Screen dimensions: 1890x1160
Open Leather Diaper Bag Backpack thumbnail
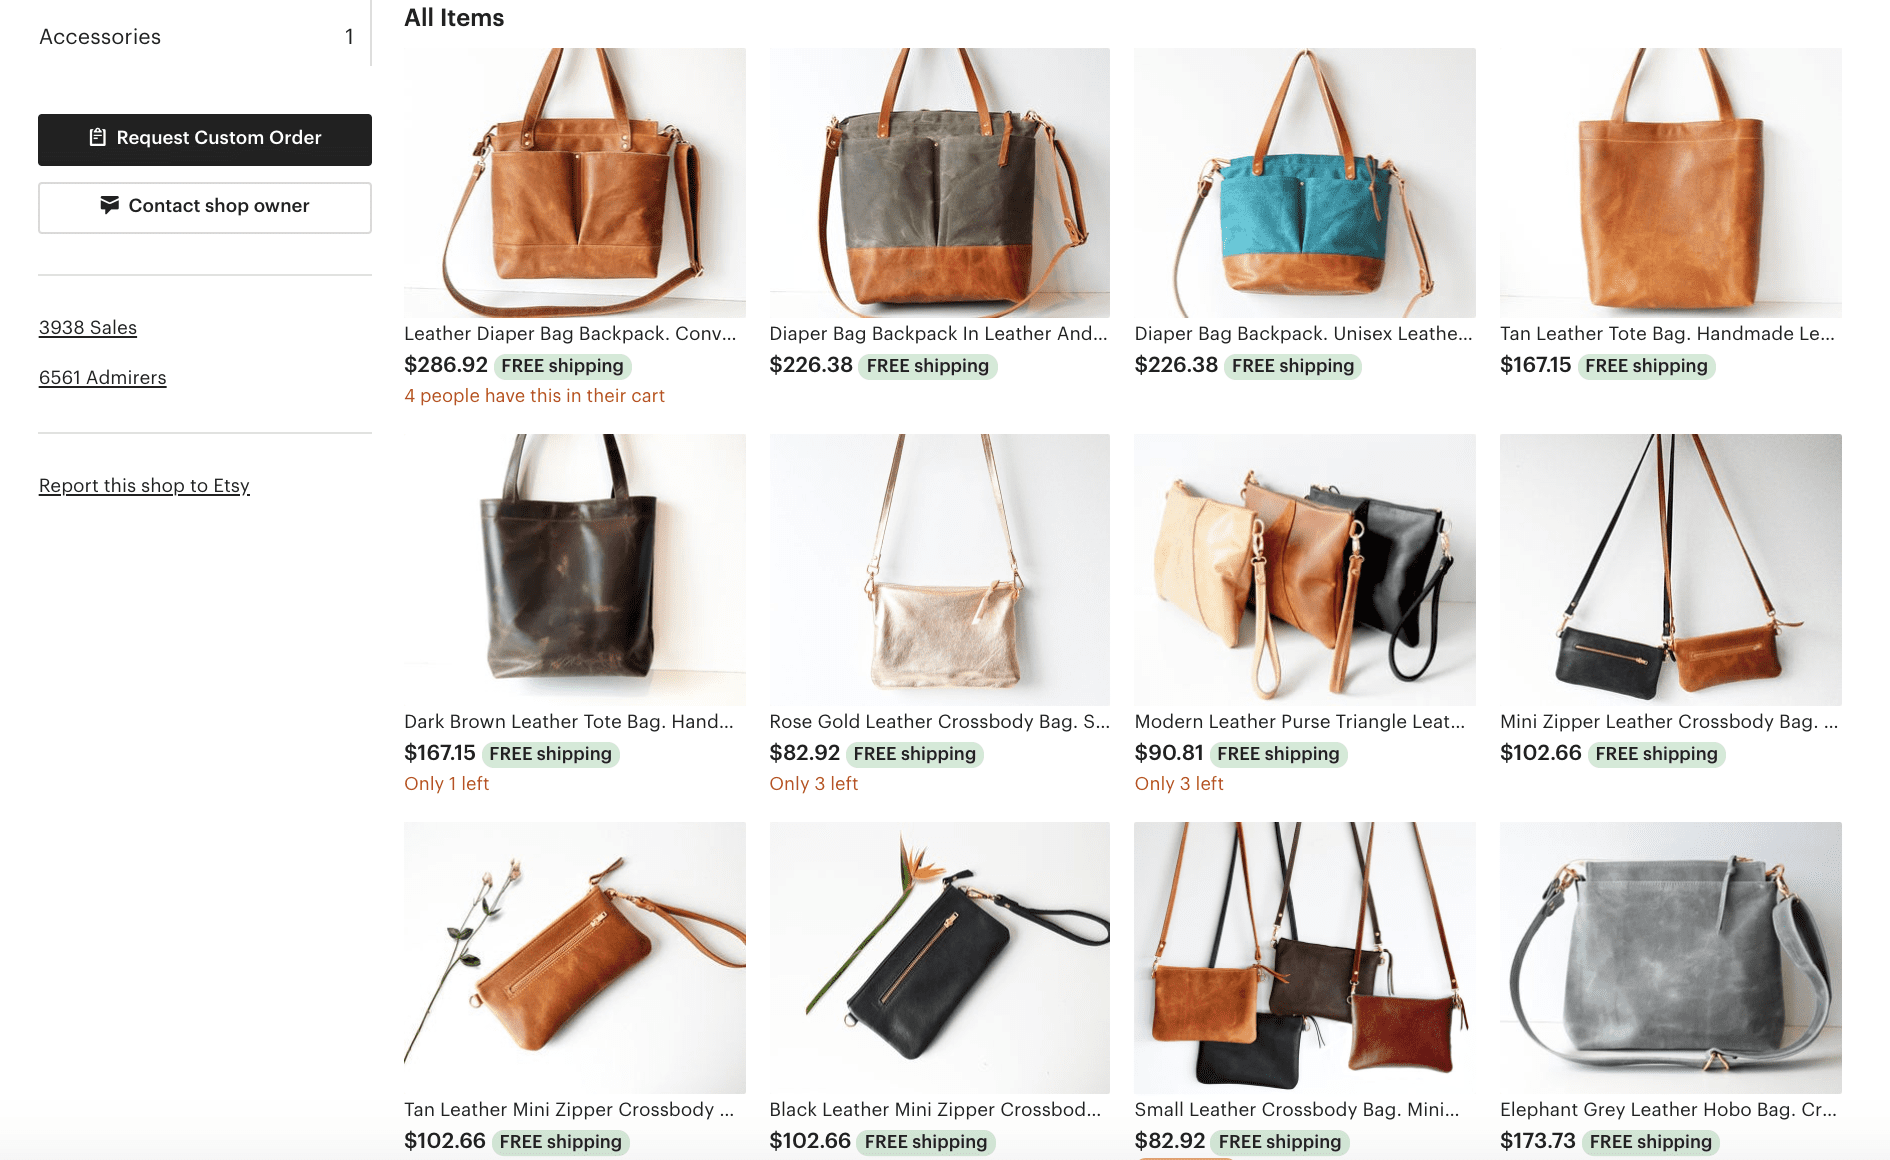[x=575, y=183]
